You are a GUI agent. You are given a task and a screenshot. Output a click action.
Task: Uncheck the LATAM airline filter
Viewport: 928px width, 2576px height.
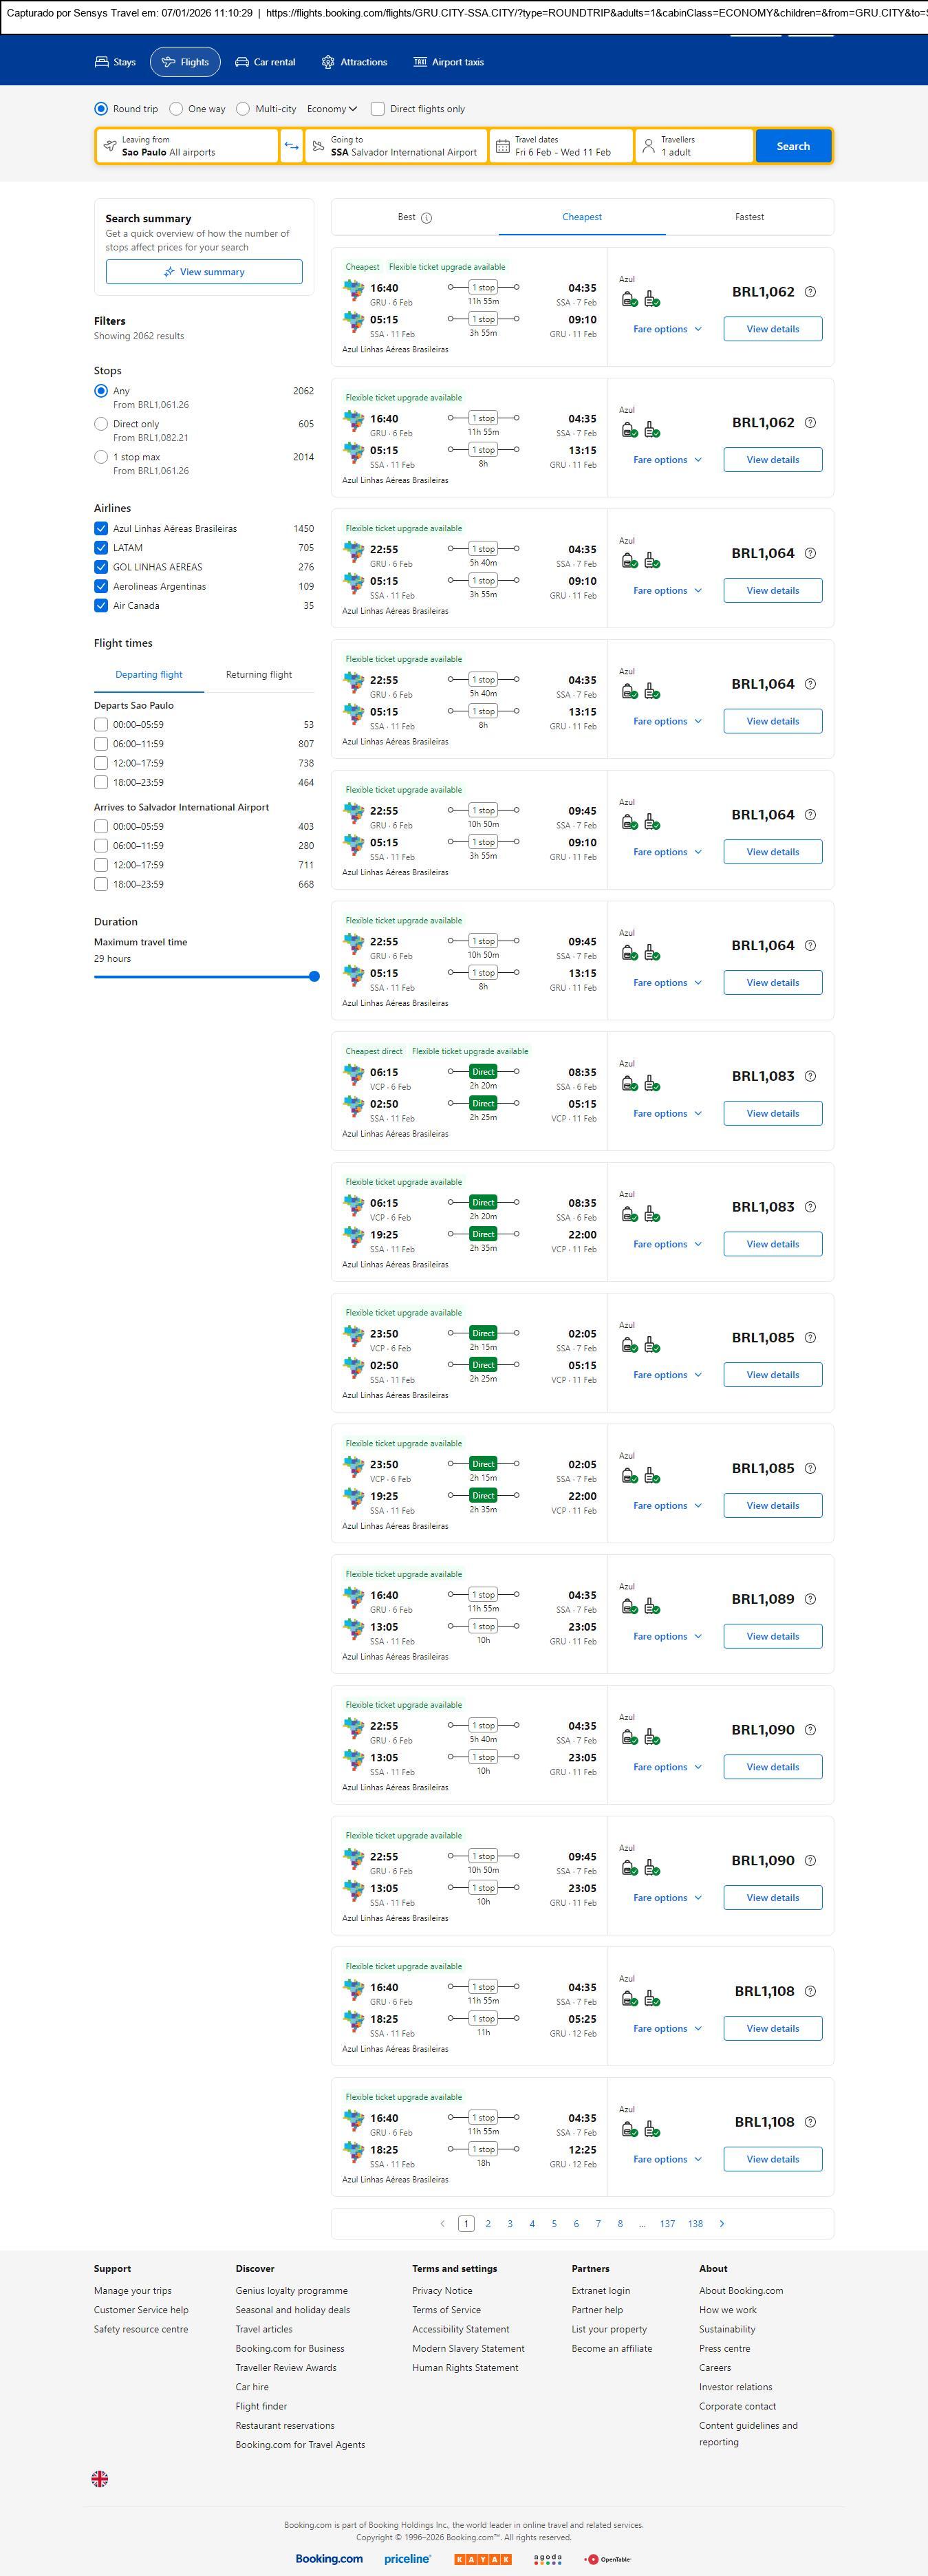point(101,548)
